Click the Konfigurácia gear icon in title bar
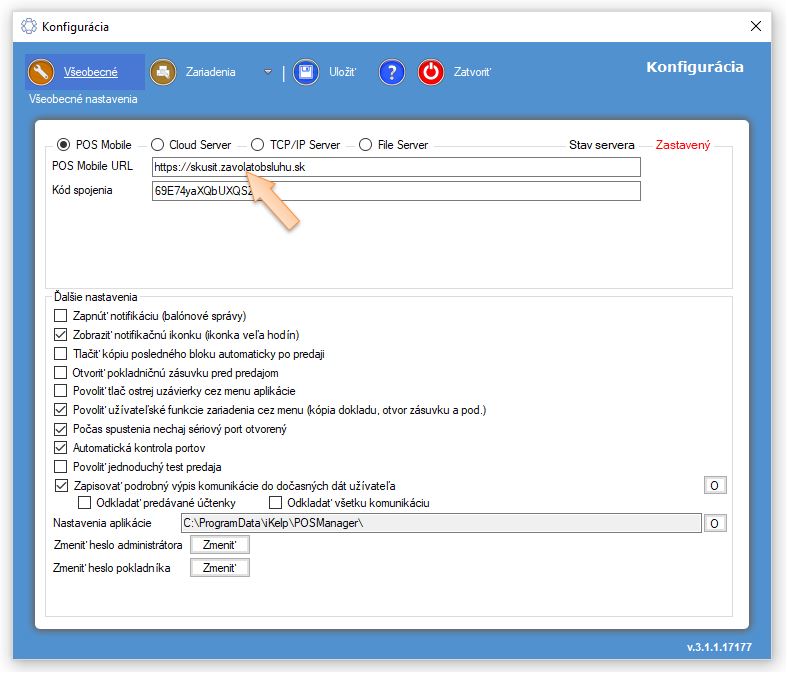 [28, 27]
